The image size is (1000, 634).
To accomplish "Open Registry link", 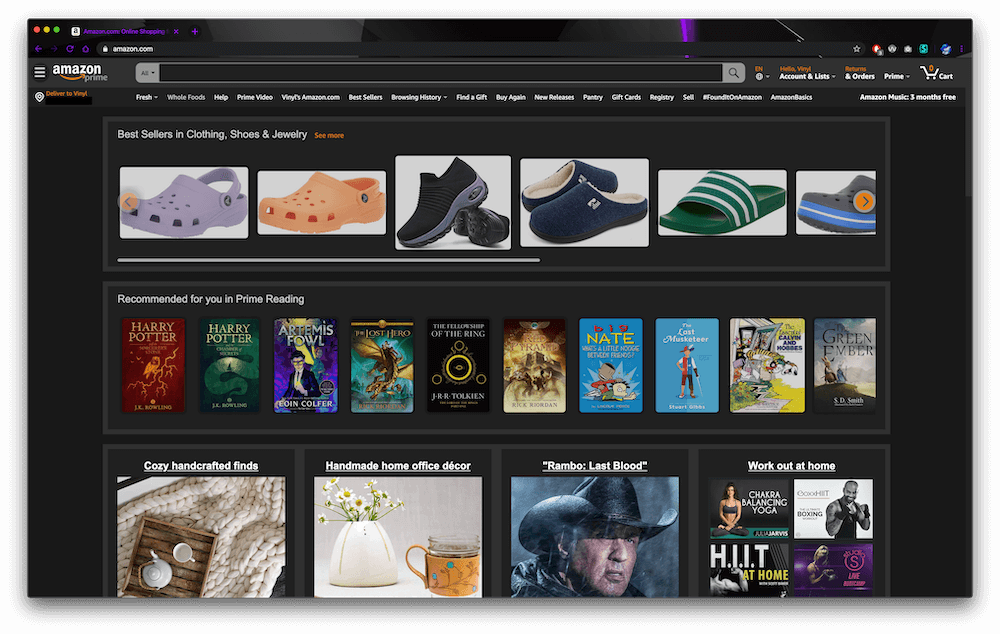I will (x=661, y=97).
